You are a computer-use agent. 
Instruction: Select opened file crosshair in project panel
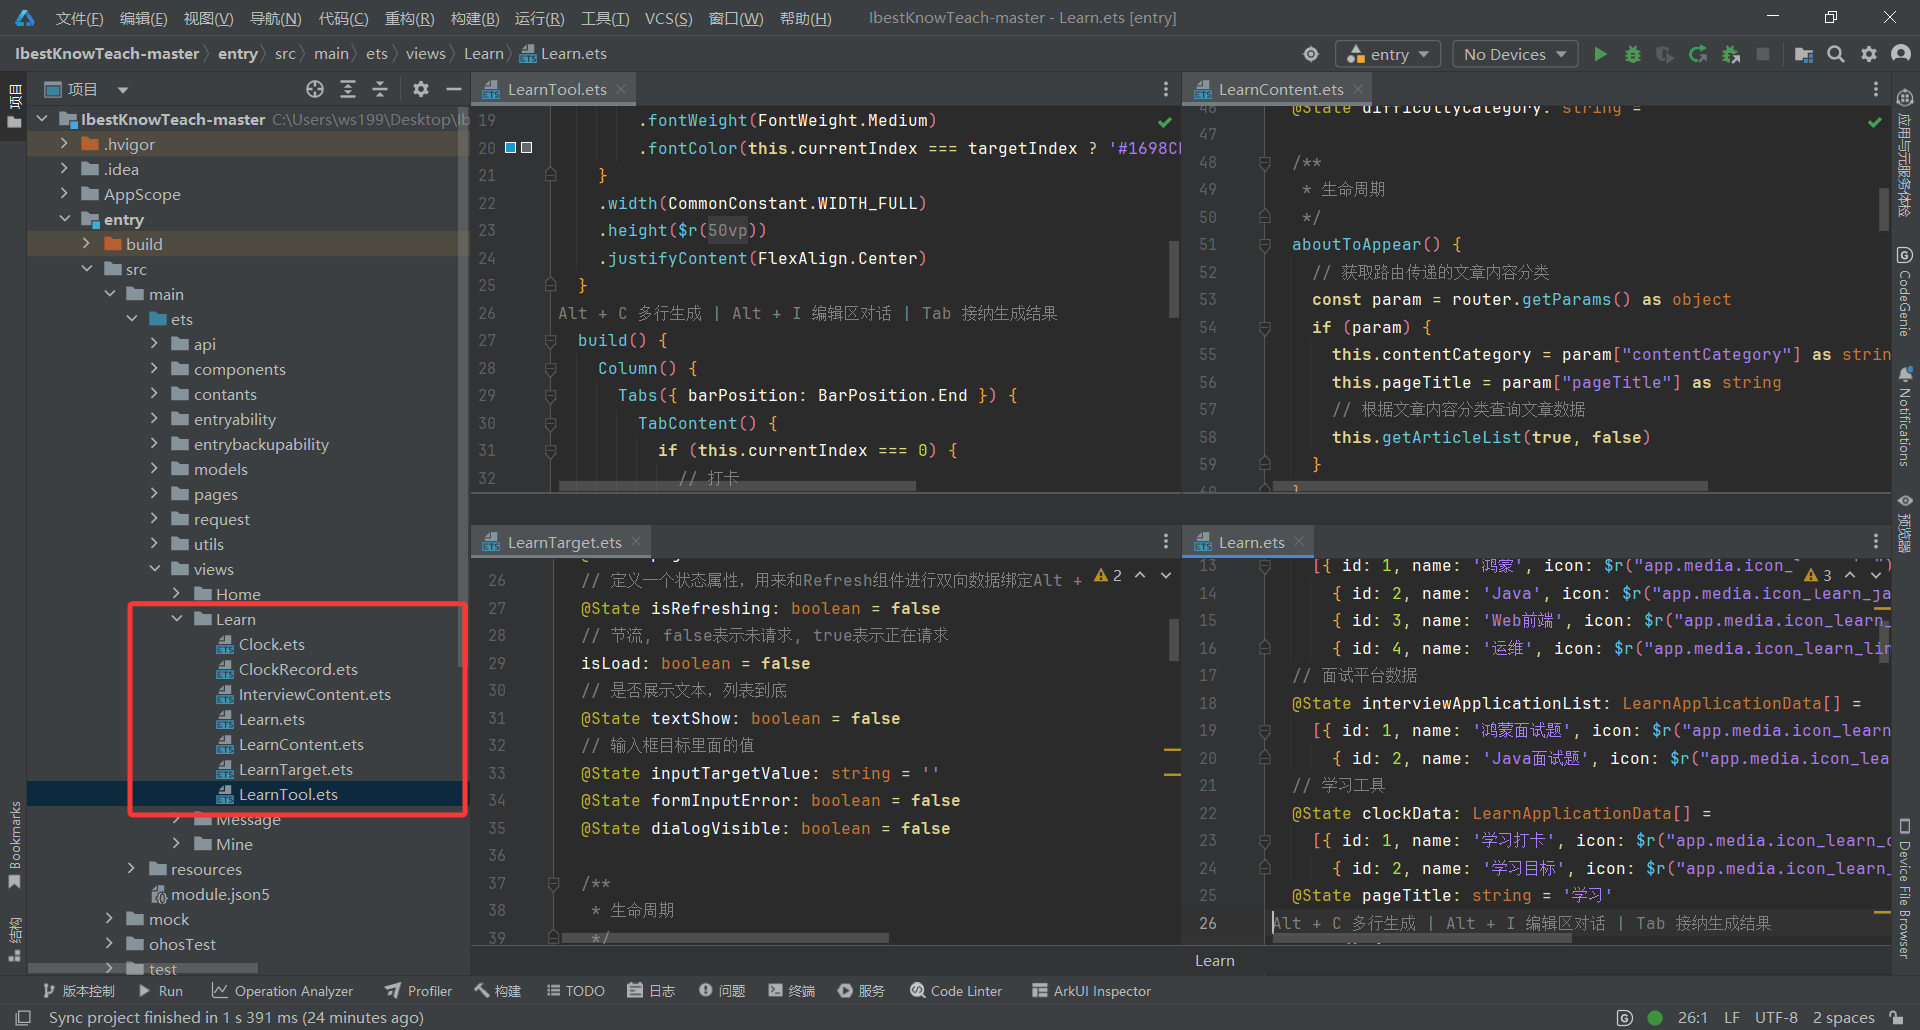pos(315,89)
